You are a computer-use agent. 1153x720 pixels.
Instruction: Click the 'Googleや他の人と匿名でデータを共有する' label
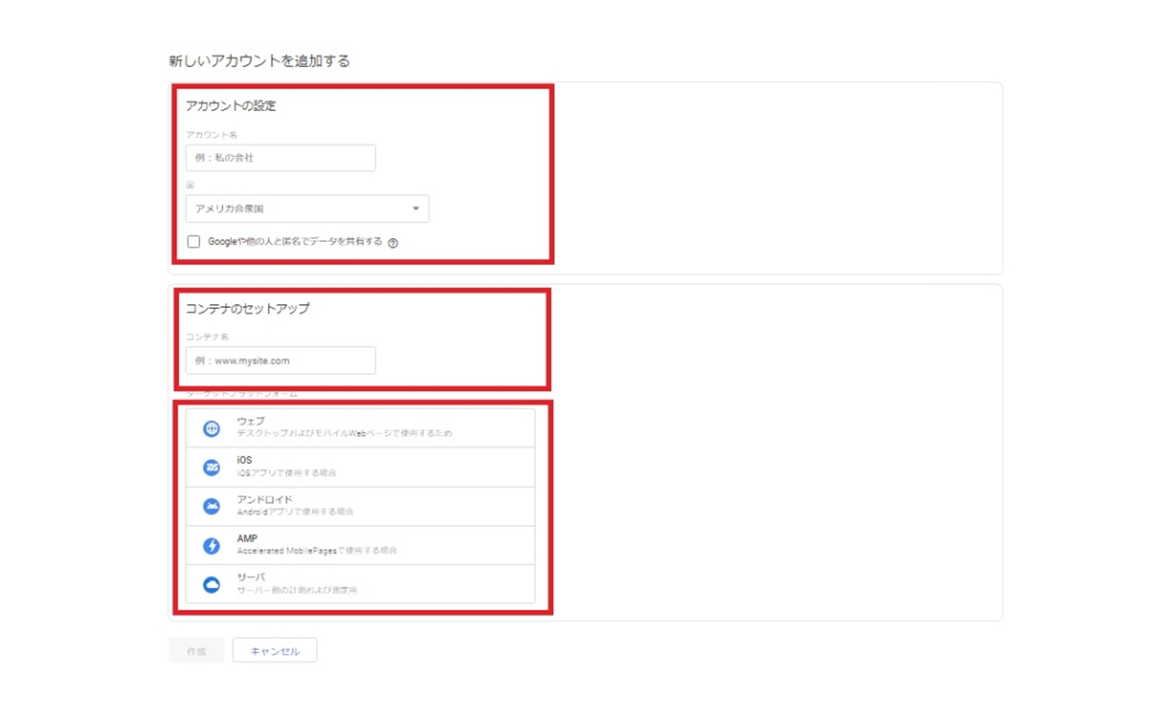[294, 241]
